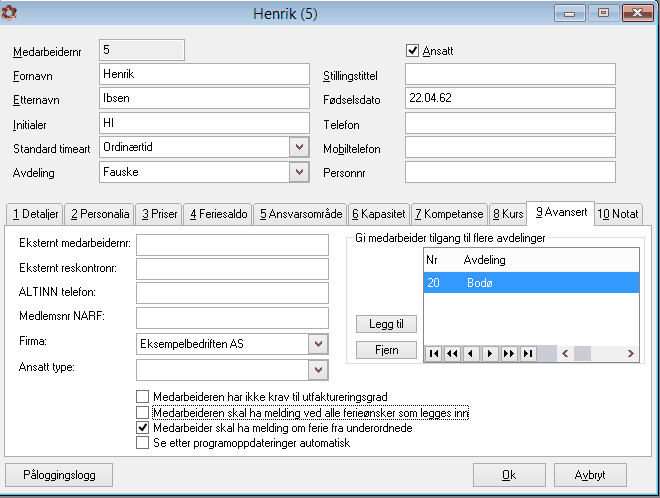660x498 pixels.
Task: Open the 4 Feriesaldo tab
Action: [218, 214]
